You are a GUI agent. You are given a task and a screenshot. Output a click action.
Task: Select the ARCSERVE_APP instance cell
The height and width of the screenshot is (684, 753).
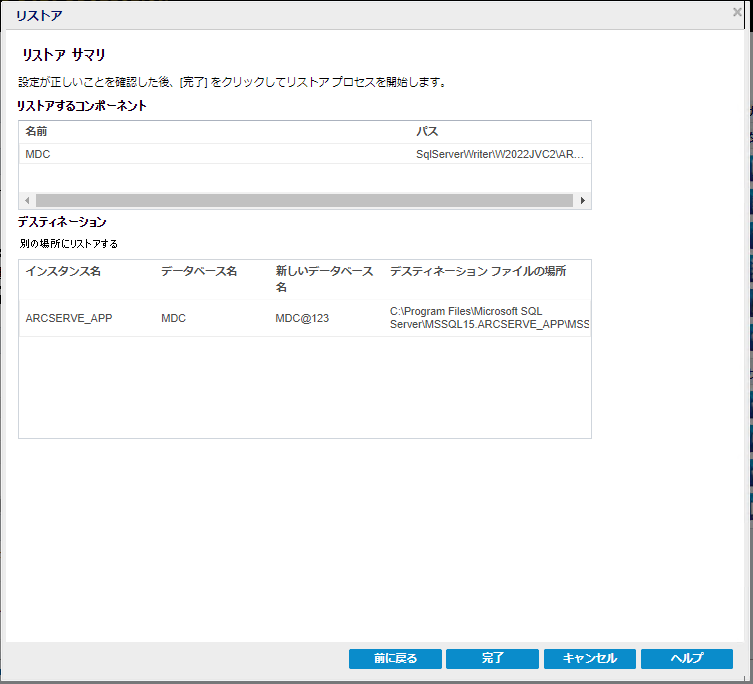click(x=69, y=318)
